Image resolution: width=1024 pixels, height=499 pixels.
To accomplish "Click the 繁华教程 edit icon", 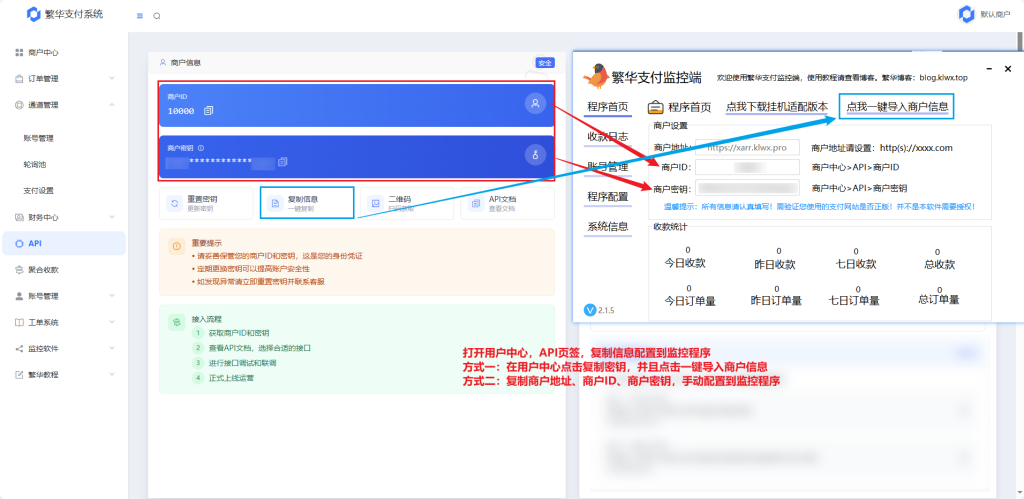I will (19, 375).
